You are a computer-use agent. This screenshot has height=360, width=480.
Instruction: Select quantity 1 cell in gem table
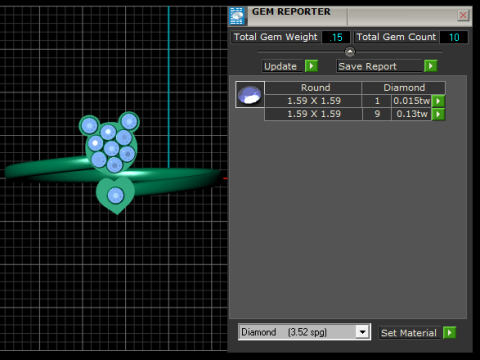click(x=377, y=101)
